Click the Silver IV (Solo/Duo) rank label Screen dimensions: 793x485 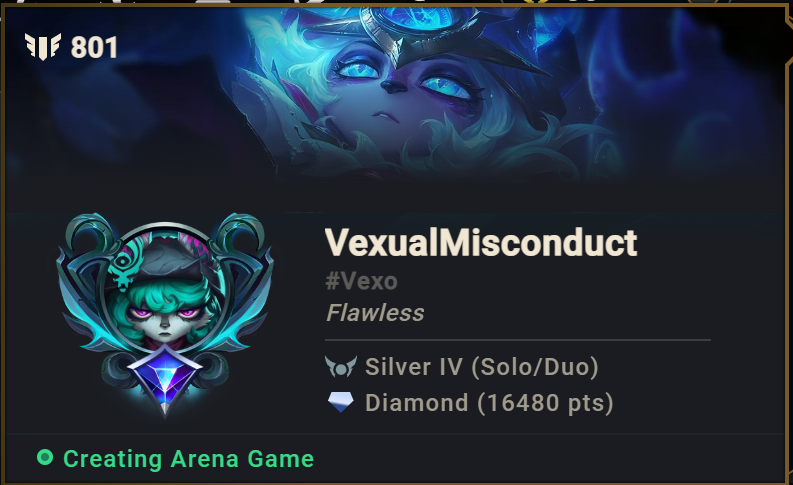point(482,367)
